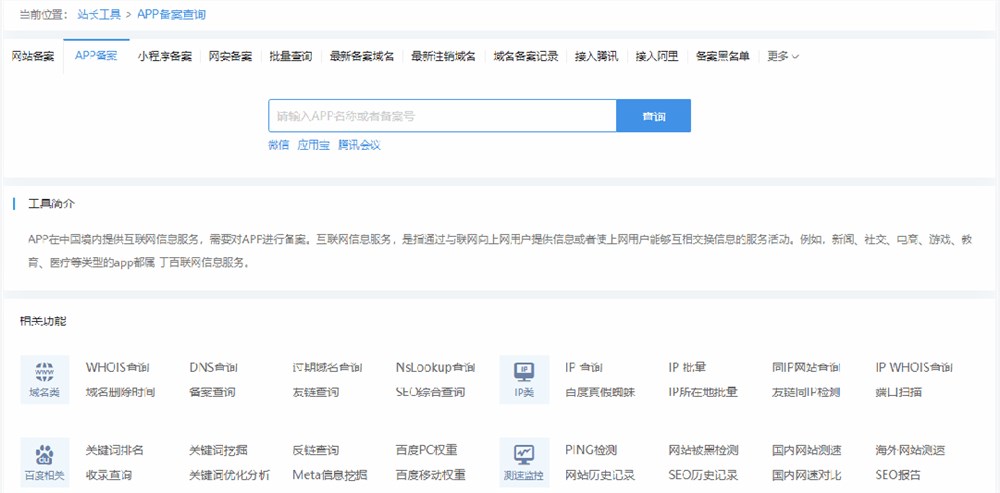Screen dimensions: 1000x493
Task: Click the 百度相关 paw icon
Action: tap(45, 454)
